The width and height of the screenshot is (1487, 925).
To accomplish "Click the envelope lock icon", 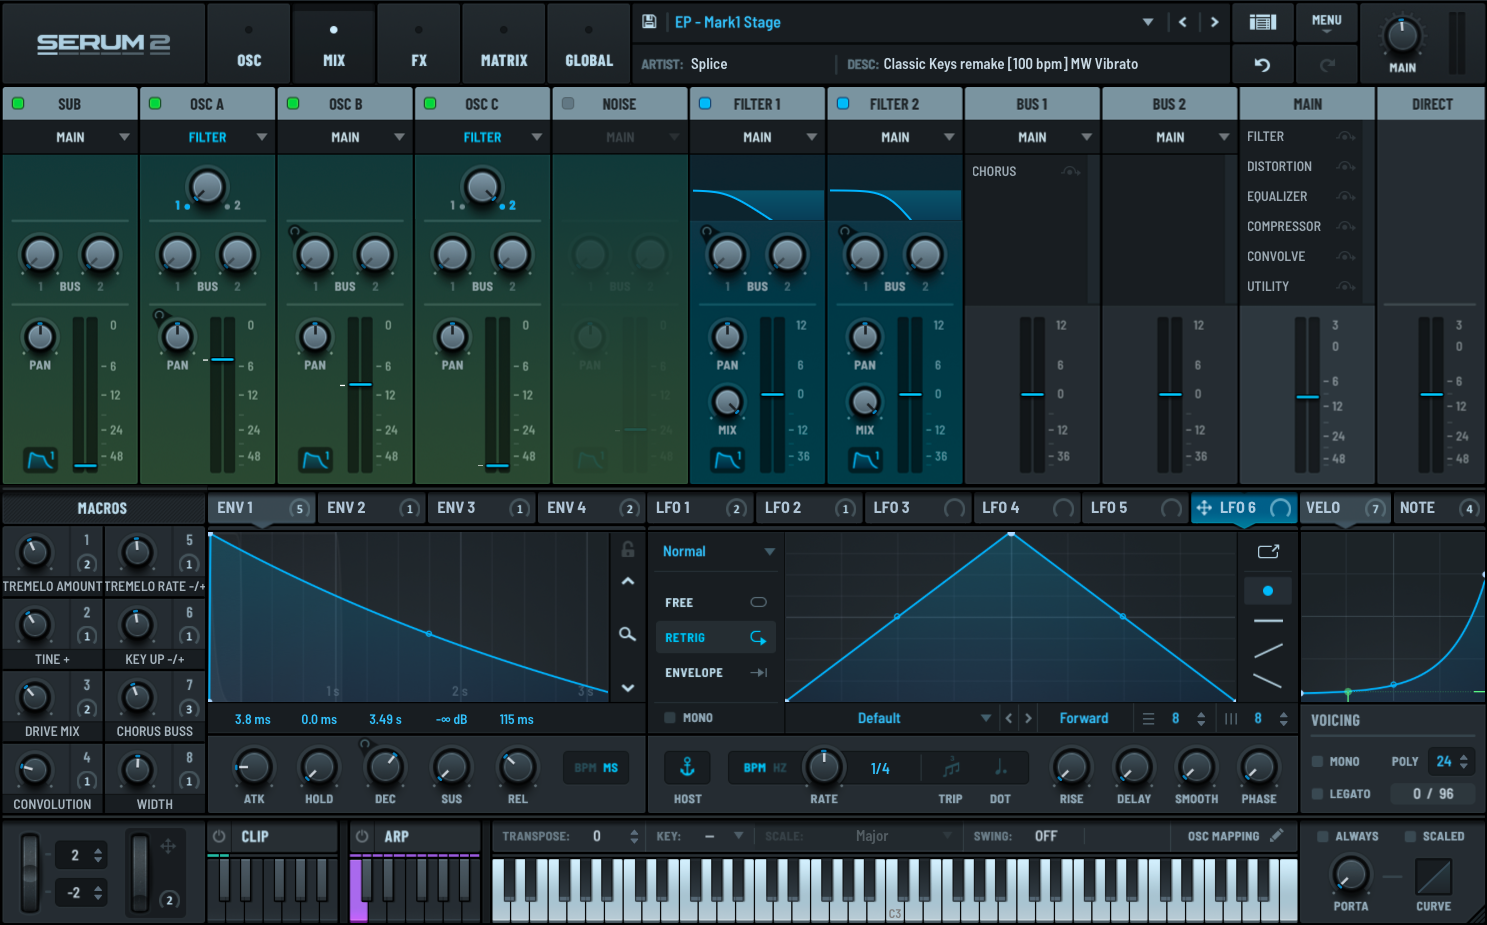I will coord(628,549).
